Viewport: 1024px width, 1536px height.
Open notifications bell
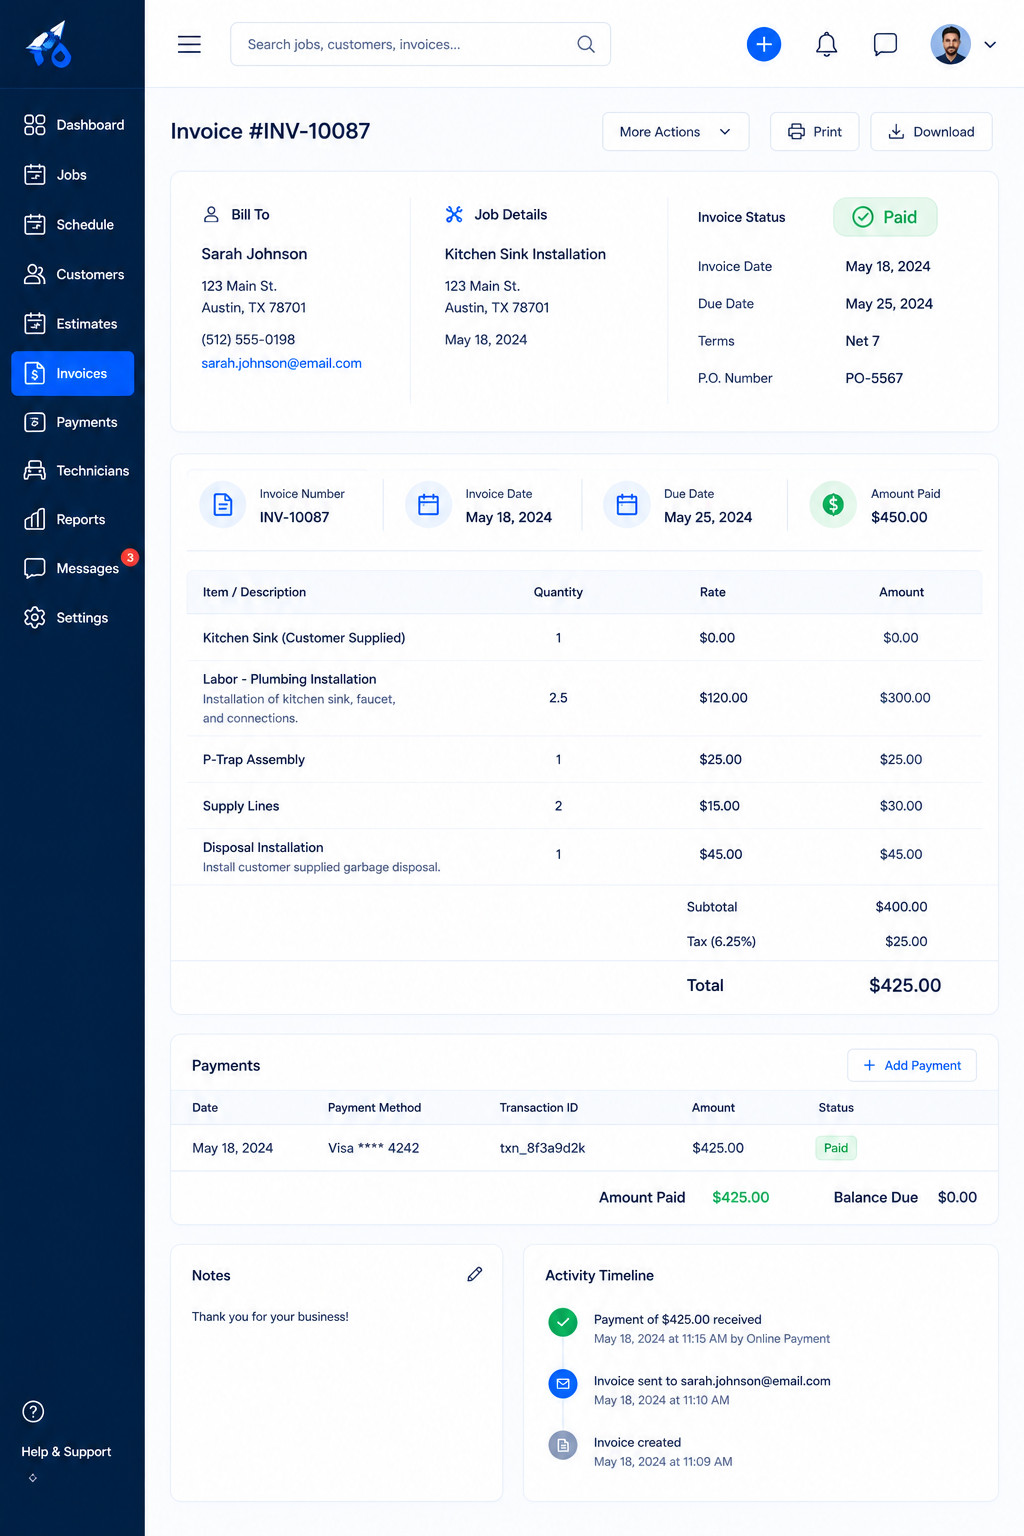tap(826, 44)
